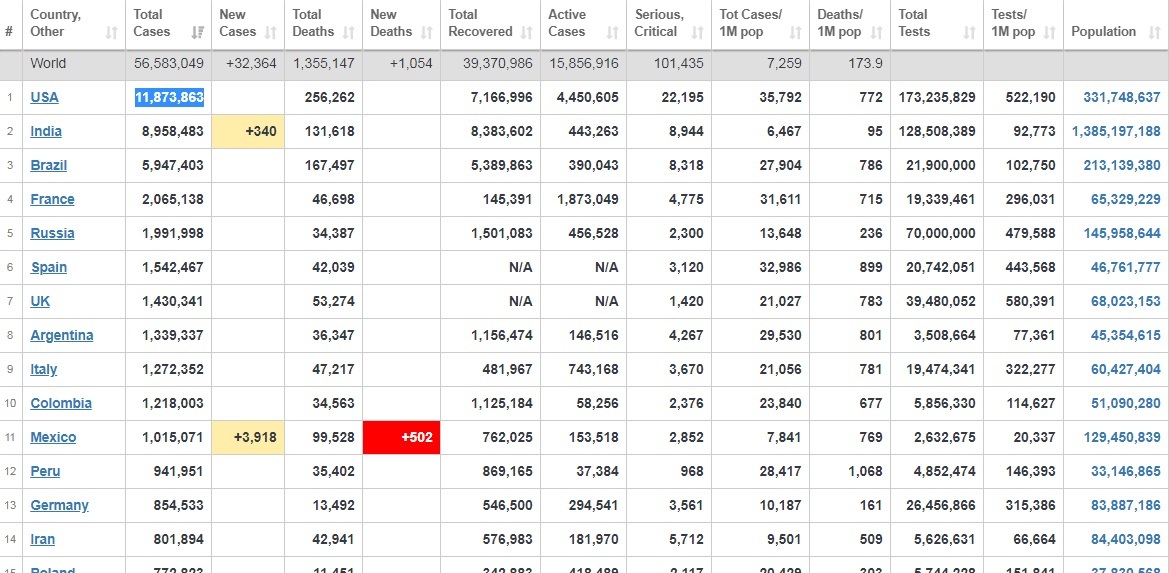Click the Total Cases sort arrow icon
The height and width of the screenshot is (573, 1169).
coord(198,33)
